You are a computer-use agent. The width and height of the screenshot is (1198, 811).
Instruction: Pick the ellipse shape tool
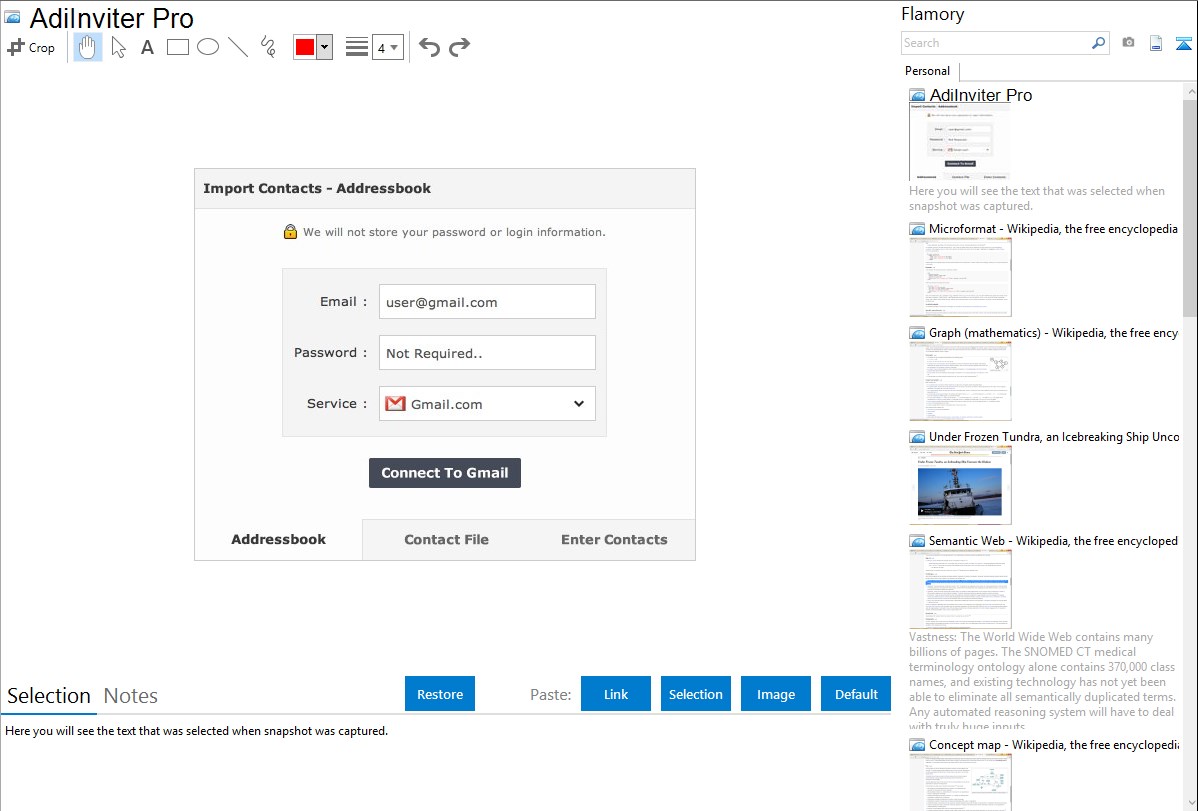[208, 47]
